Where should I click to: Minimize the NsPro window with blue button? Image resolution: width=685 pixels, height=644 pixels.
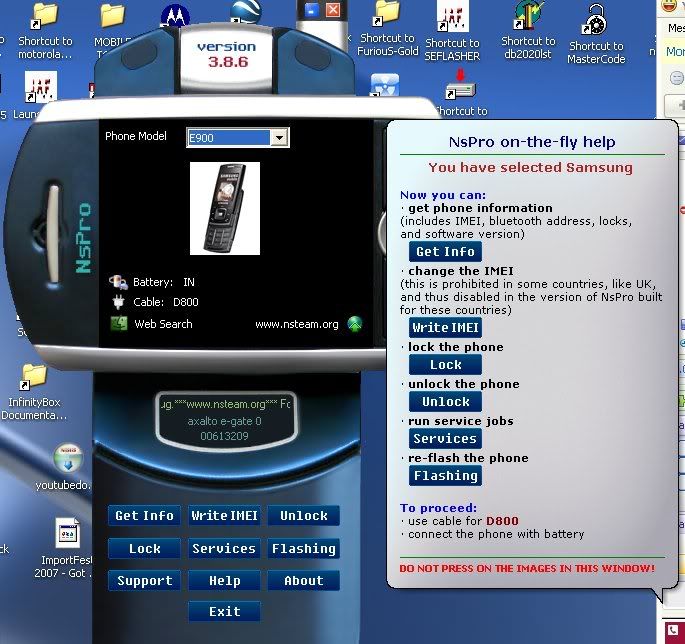[311, 10]
